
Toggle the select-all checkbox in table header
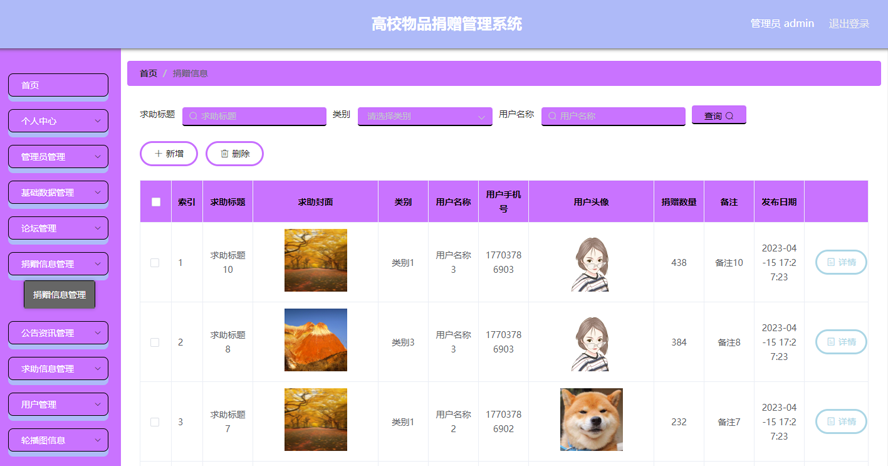tap(156, 202)
